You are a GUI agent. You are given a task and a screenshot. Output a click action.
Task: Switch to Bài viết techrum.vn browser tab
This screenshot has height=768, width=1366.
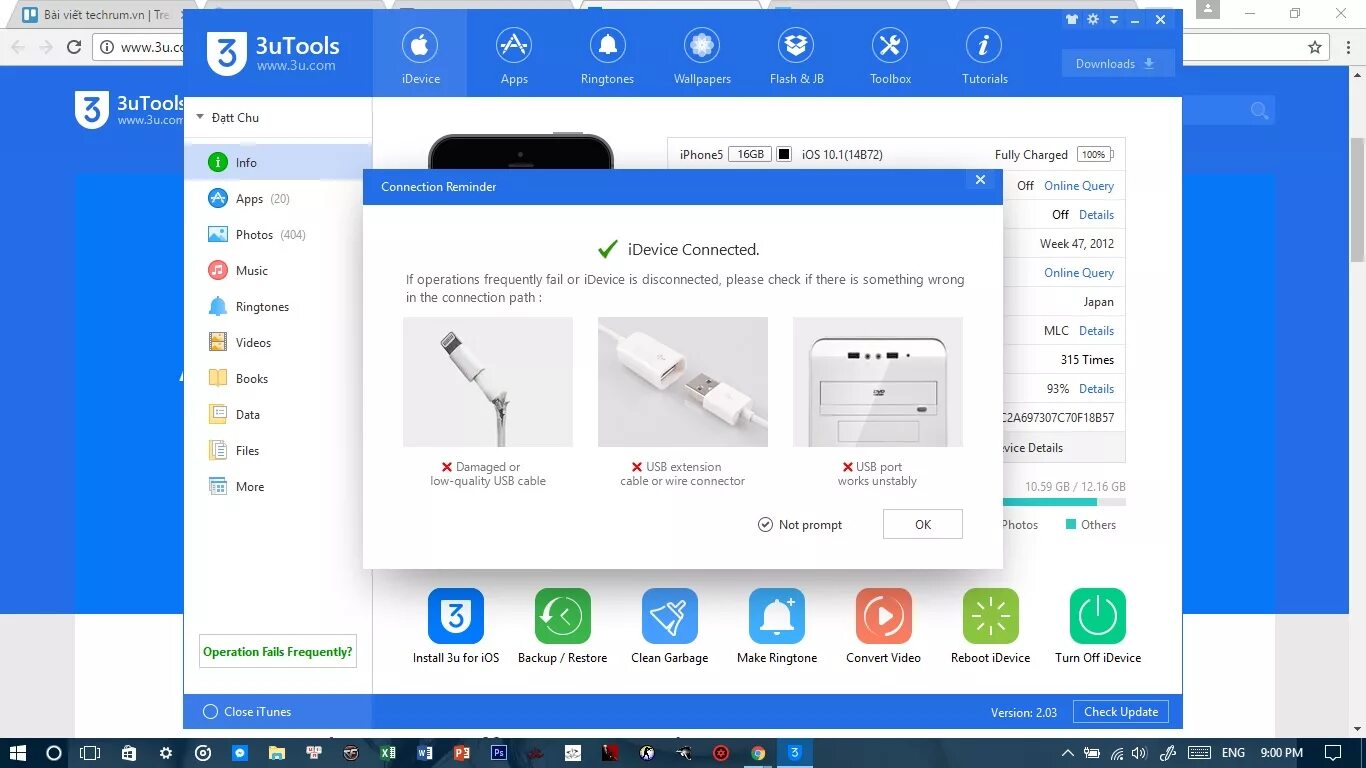(98, 15)
